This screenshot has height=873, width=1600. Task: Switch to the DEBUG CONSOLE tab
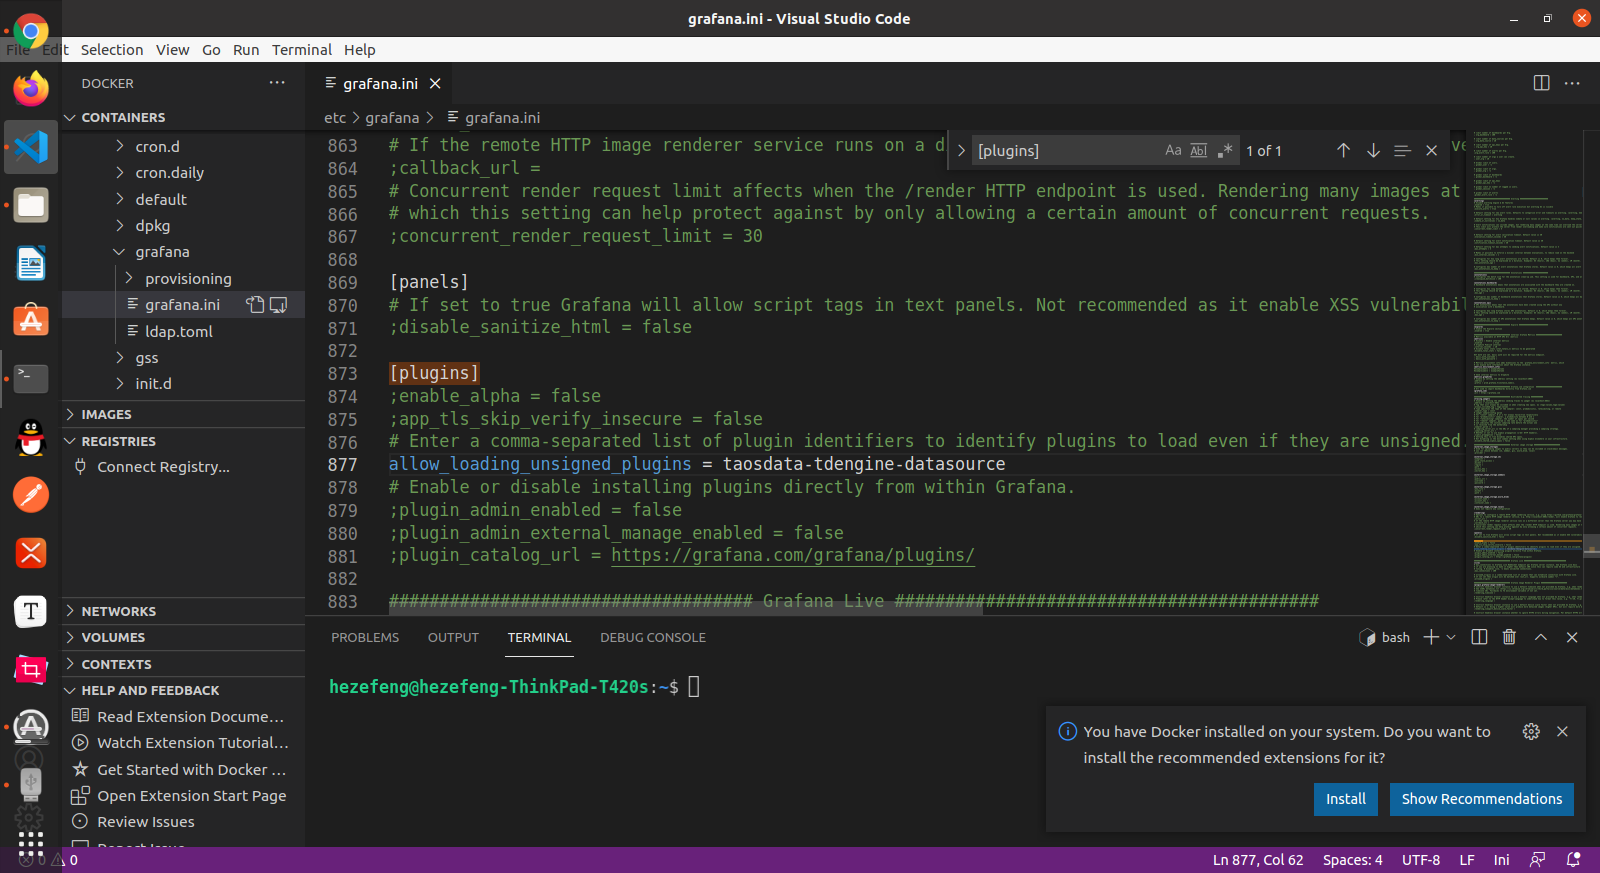[x=653, y=637]
